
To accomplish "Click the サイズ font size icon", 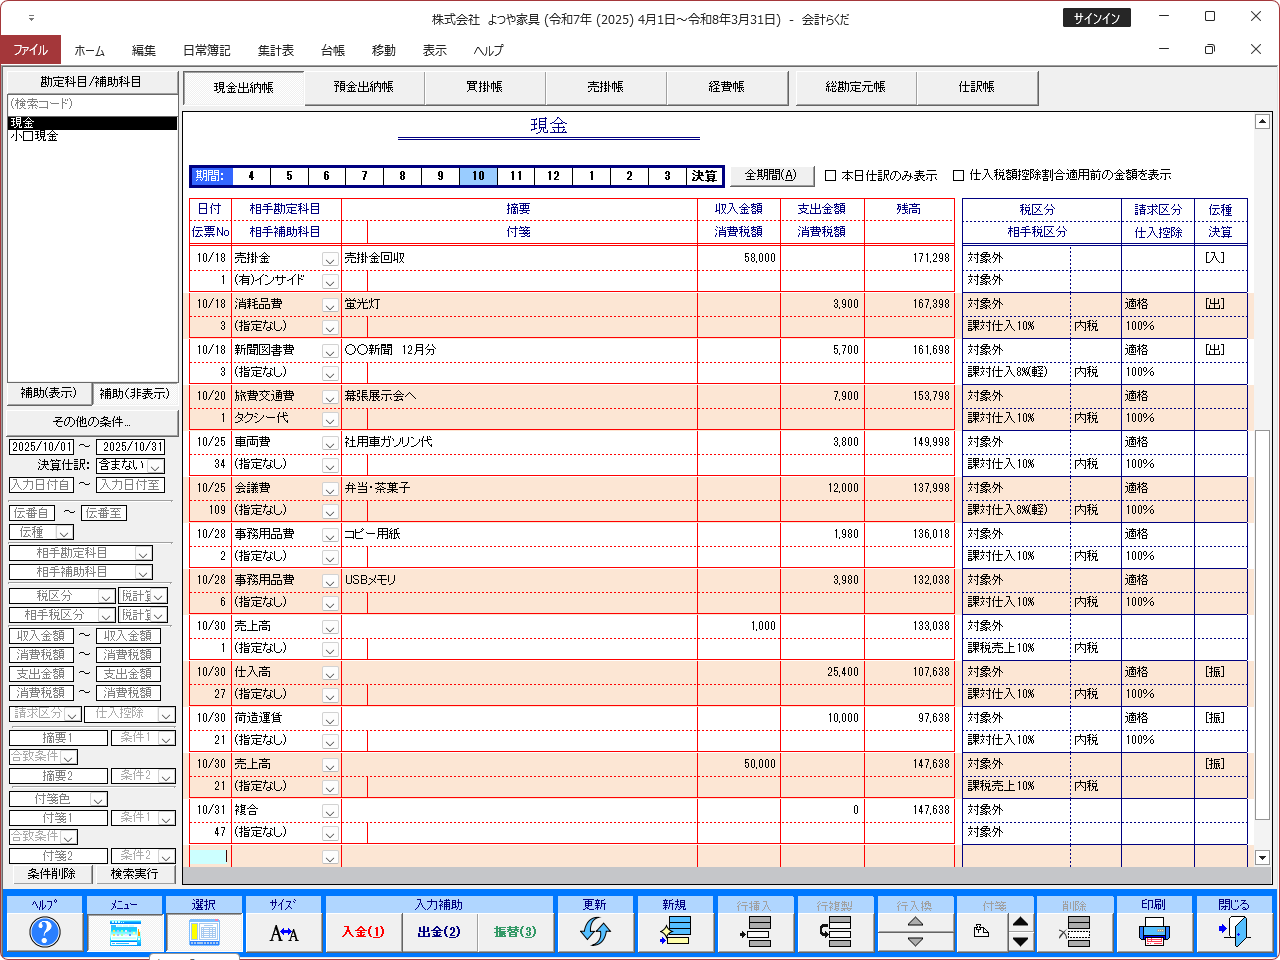I will point(284,932).
